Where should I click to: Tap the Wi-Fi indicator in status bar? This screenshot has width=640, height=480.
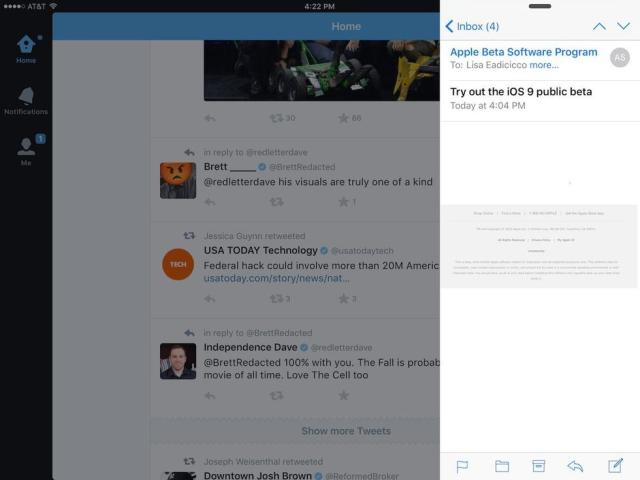(53, 6)
